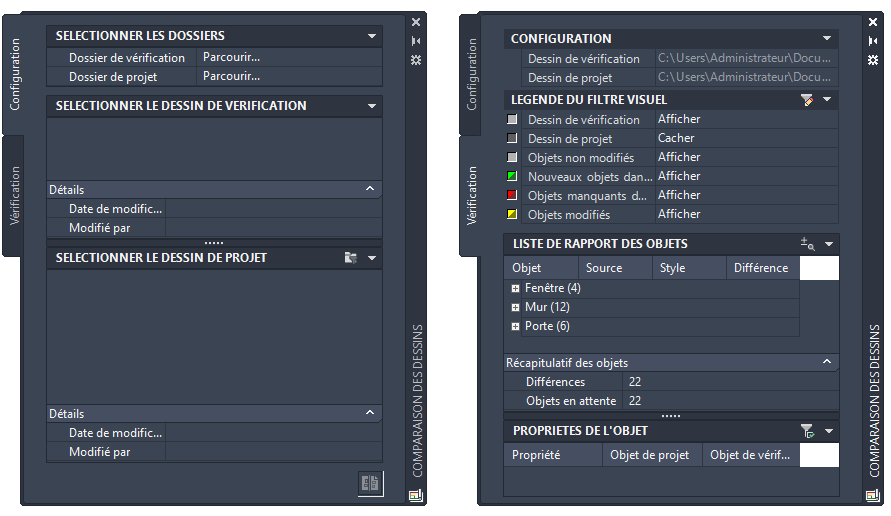Open the properties gear icon on the left palette
Image resolution: width=891 pixels, height=516 pixels.
tap(416, 60)
